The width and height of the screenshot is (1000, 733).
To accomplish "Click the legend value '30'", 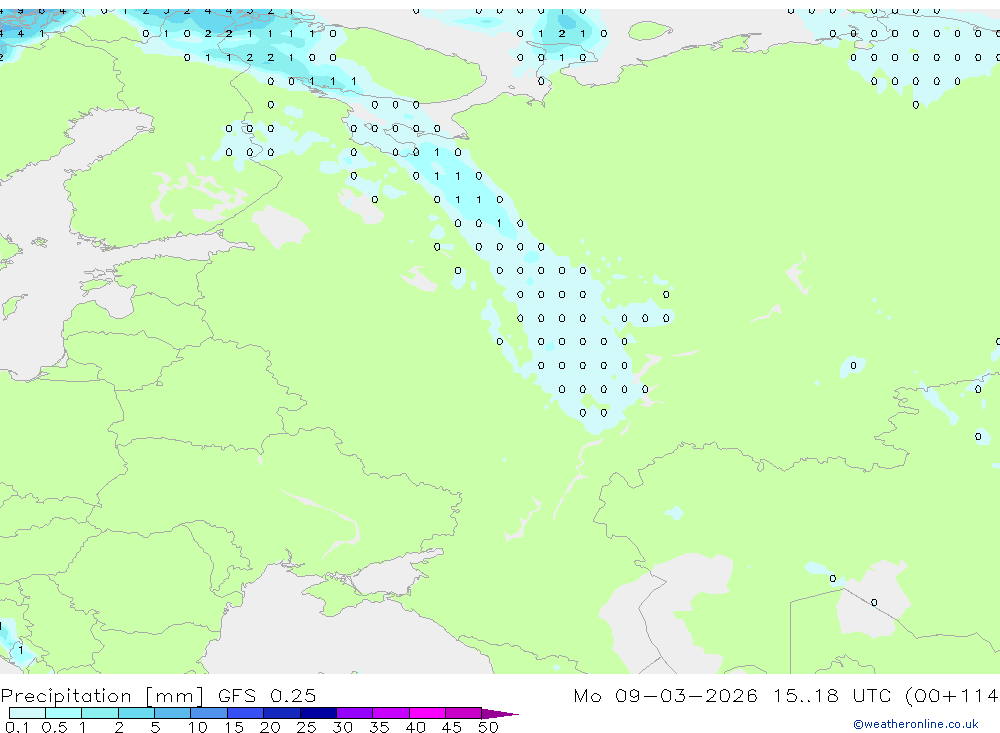I will [x=343, y=727].
